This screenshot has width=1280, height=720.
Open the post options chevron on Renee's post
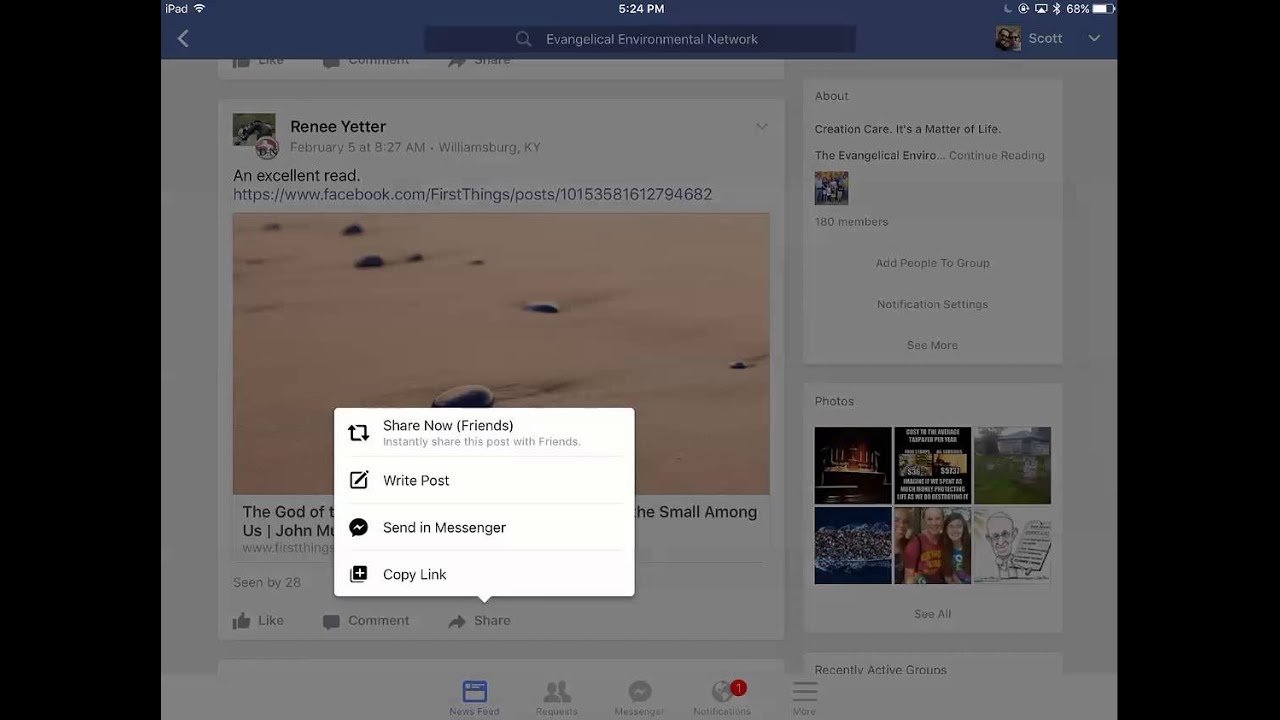762,127
